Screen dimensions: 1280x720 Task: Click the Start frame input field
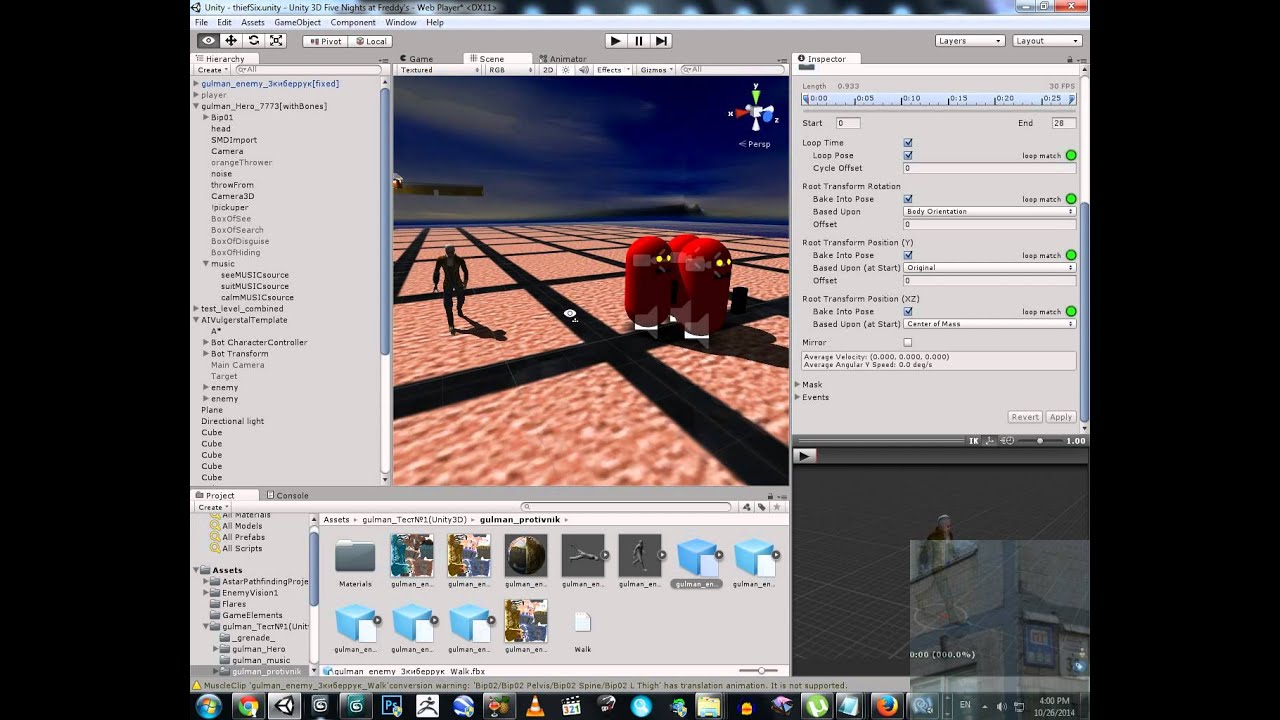point(847,123)
